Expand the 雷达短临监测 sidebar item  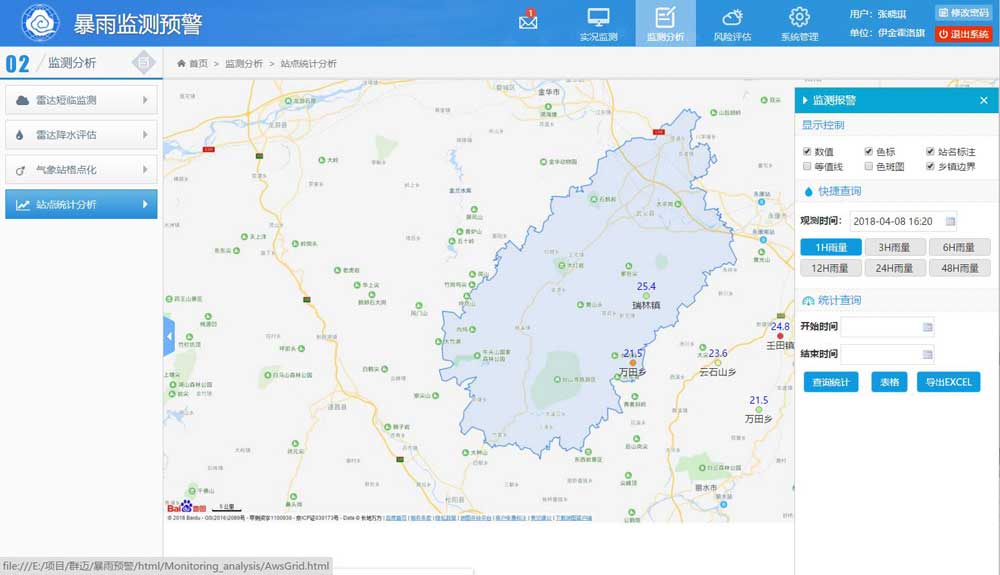pyautogui.click(x=81, y=100)
